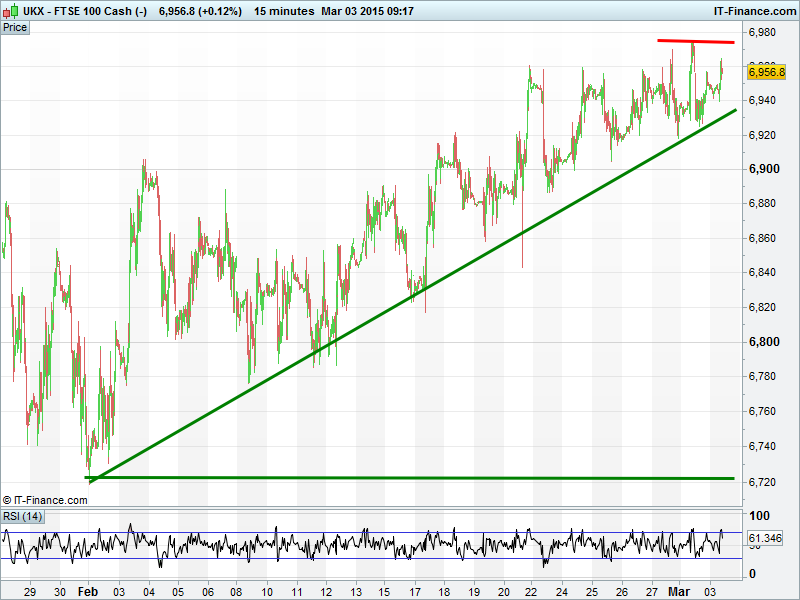The image size is (800, 600).
Task: Click date 17 on the time axis
Action: [x=414, y=591]
